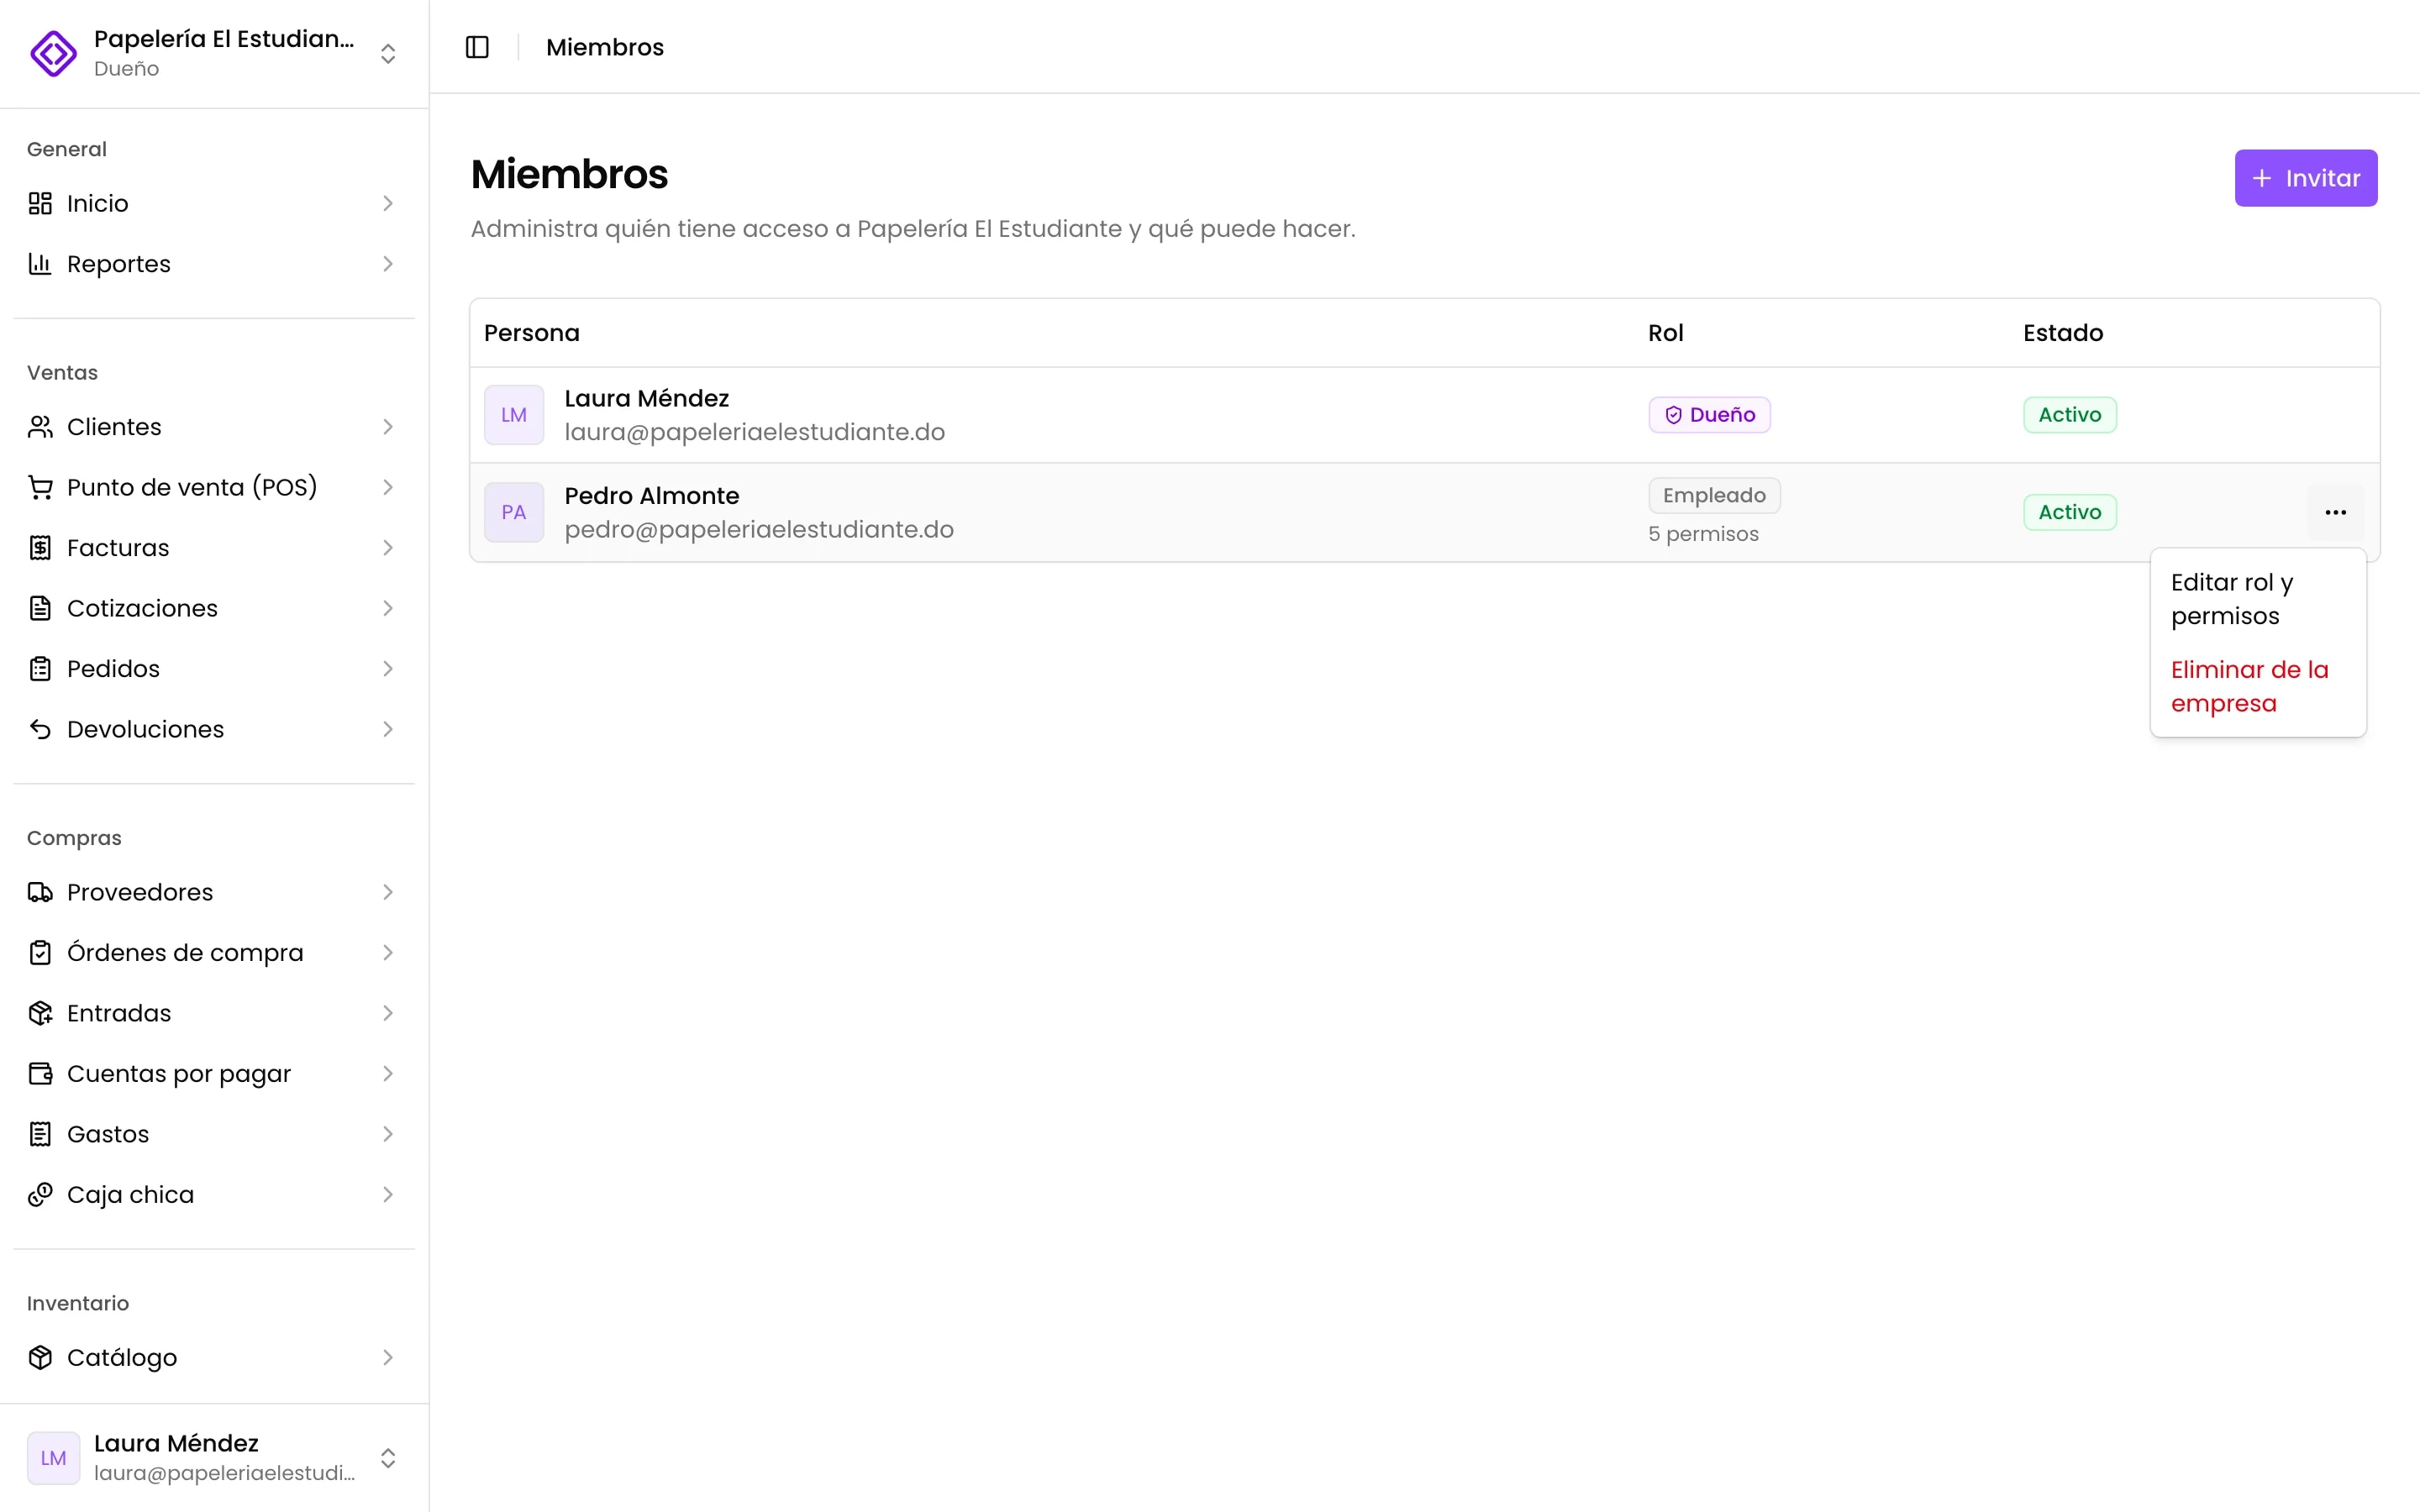Screen dimensions: 2420x1512
Task: Expand the Inicio chevron
Action: point(388,203)
